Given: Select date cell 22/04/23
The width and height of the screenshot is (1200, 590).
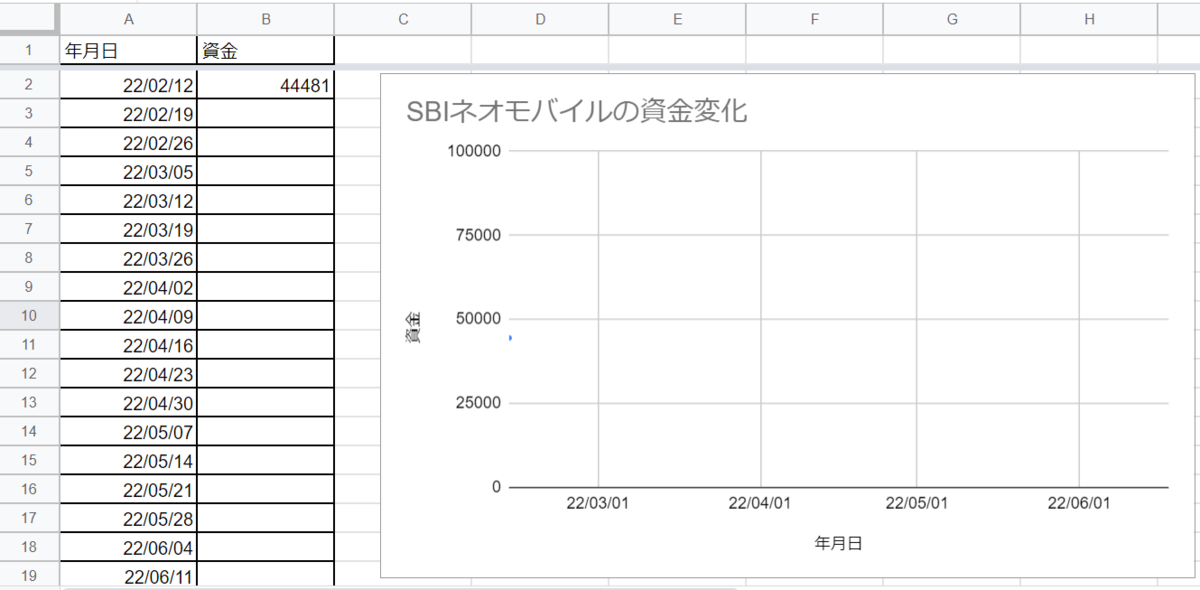Looking at the screenshot, I should (128, 375).
